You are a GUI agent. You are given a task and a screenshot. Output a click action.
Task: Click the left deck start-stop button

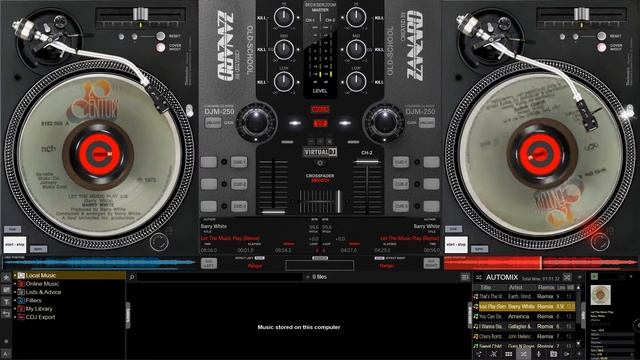click(x=15, y=244)
